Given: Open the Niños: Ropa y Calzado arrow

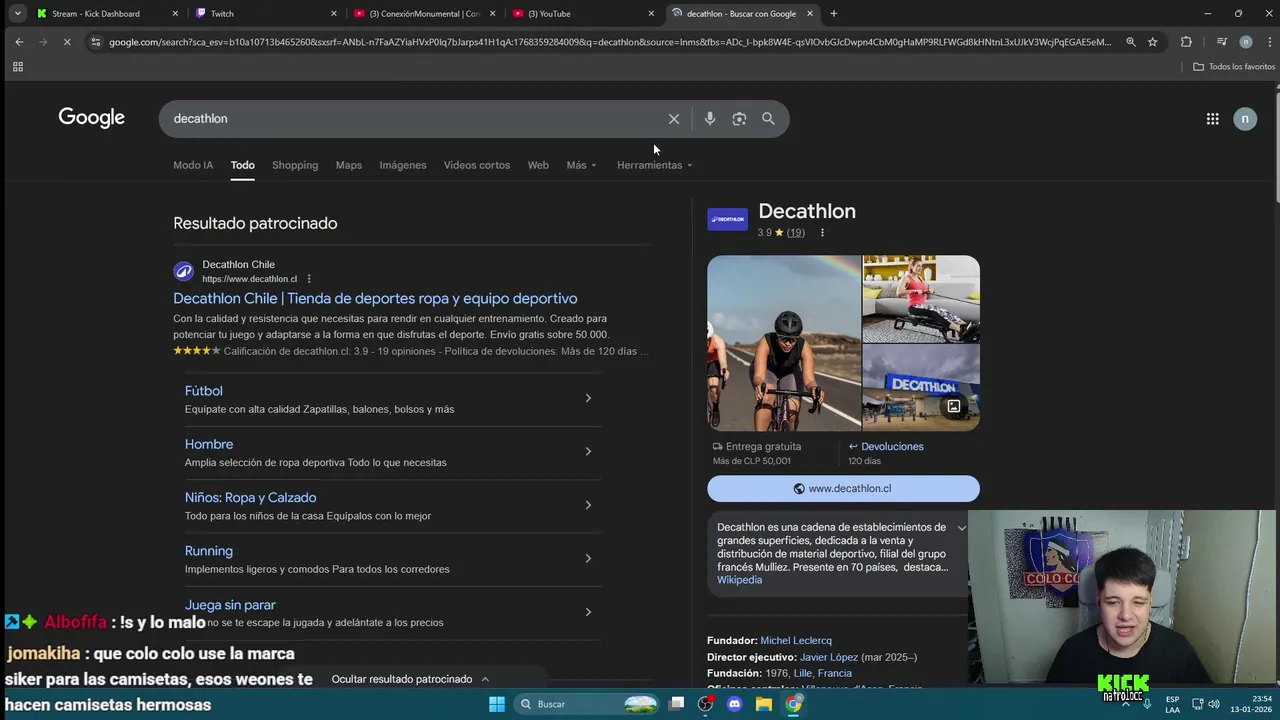Looking at the screenshot, I should (x=588, y=505).
